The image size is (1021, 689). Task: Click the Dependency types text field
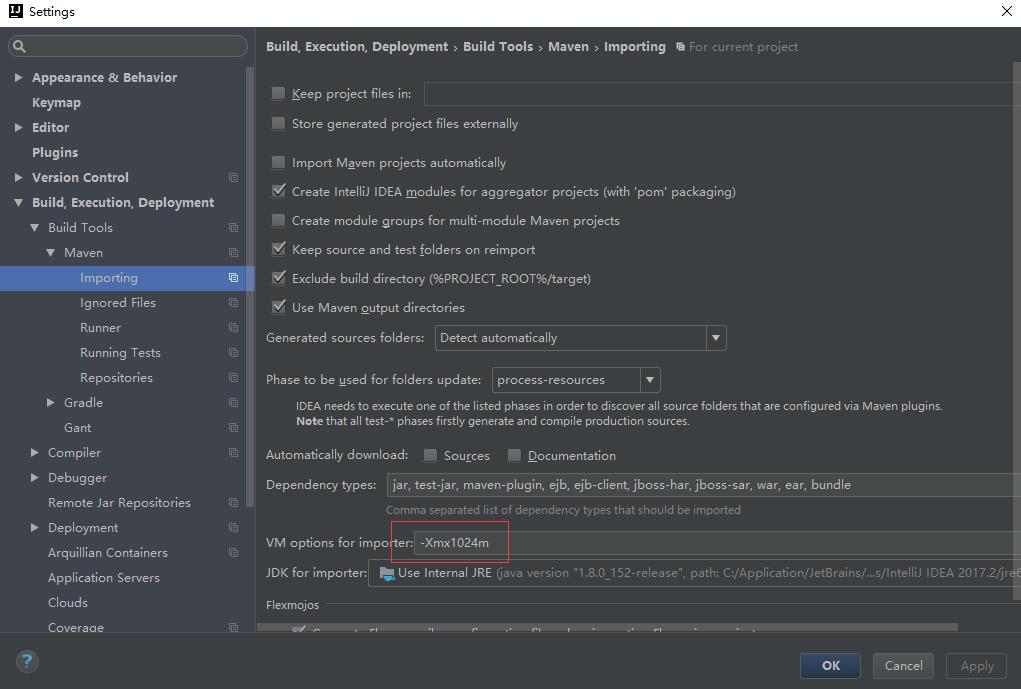(700, 485)
